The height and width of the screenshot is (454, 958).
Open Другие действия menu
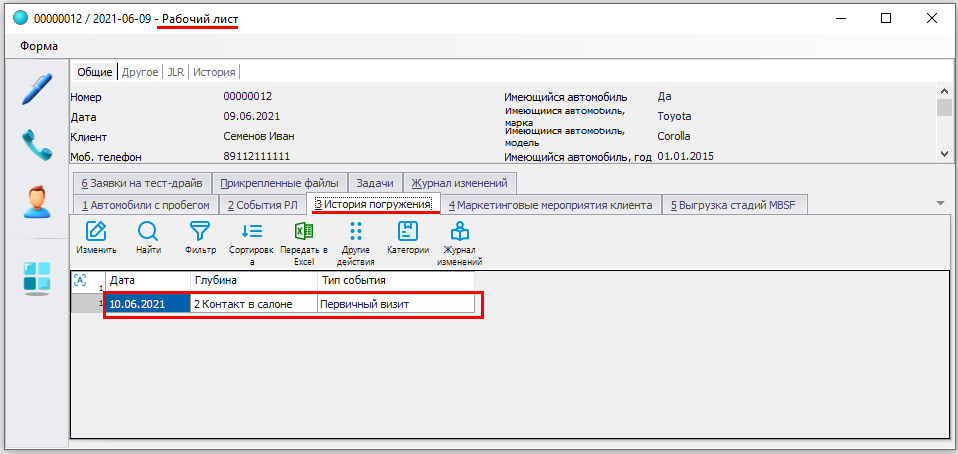[x=356, y=241]
